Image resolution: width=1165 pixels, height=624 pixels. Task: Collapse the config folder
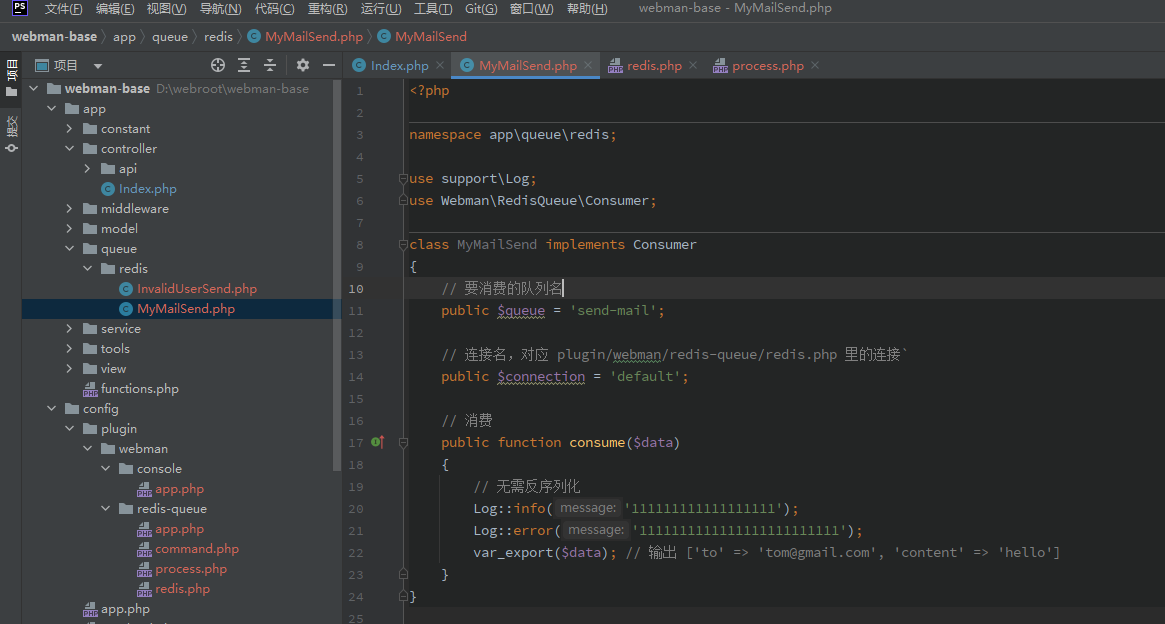(x=51, y=409)
